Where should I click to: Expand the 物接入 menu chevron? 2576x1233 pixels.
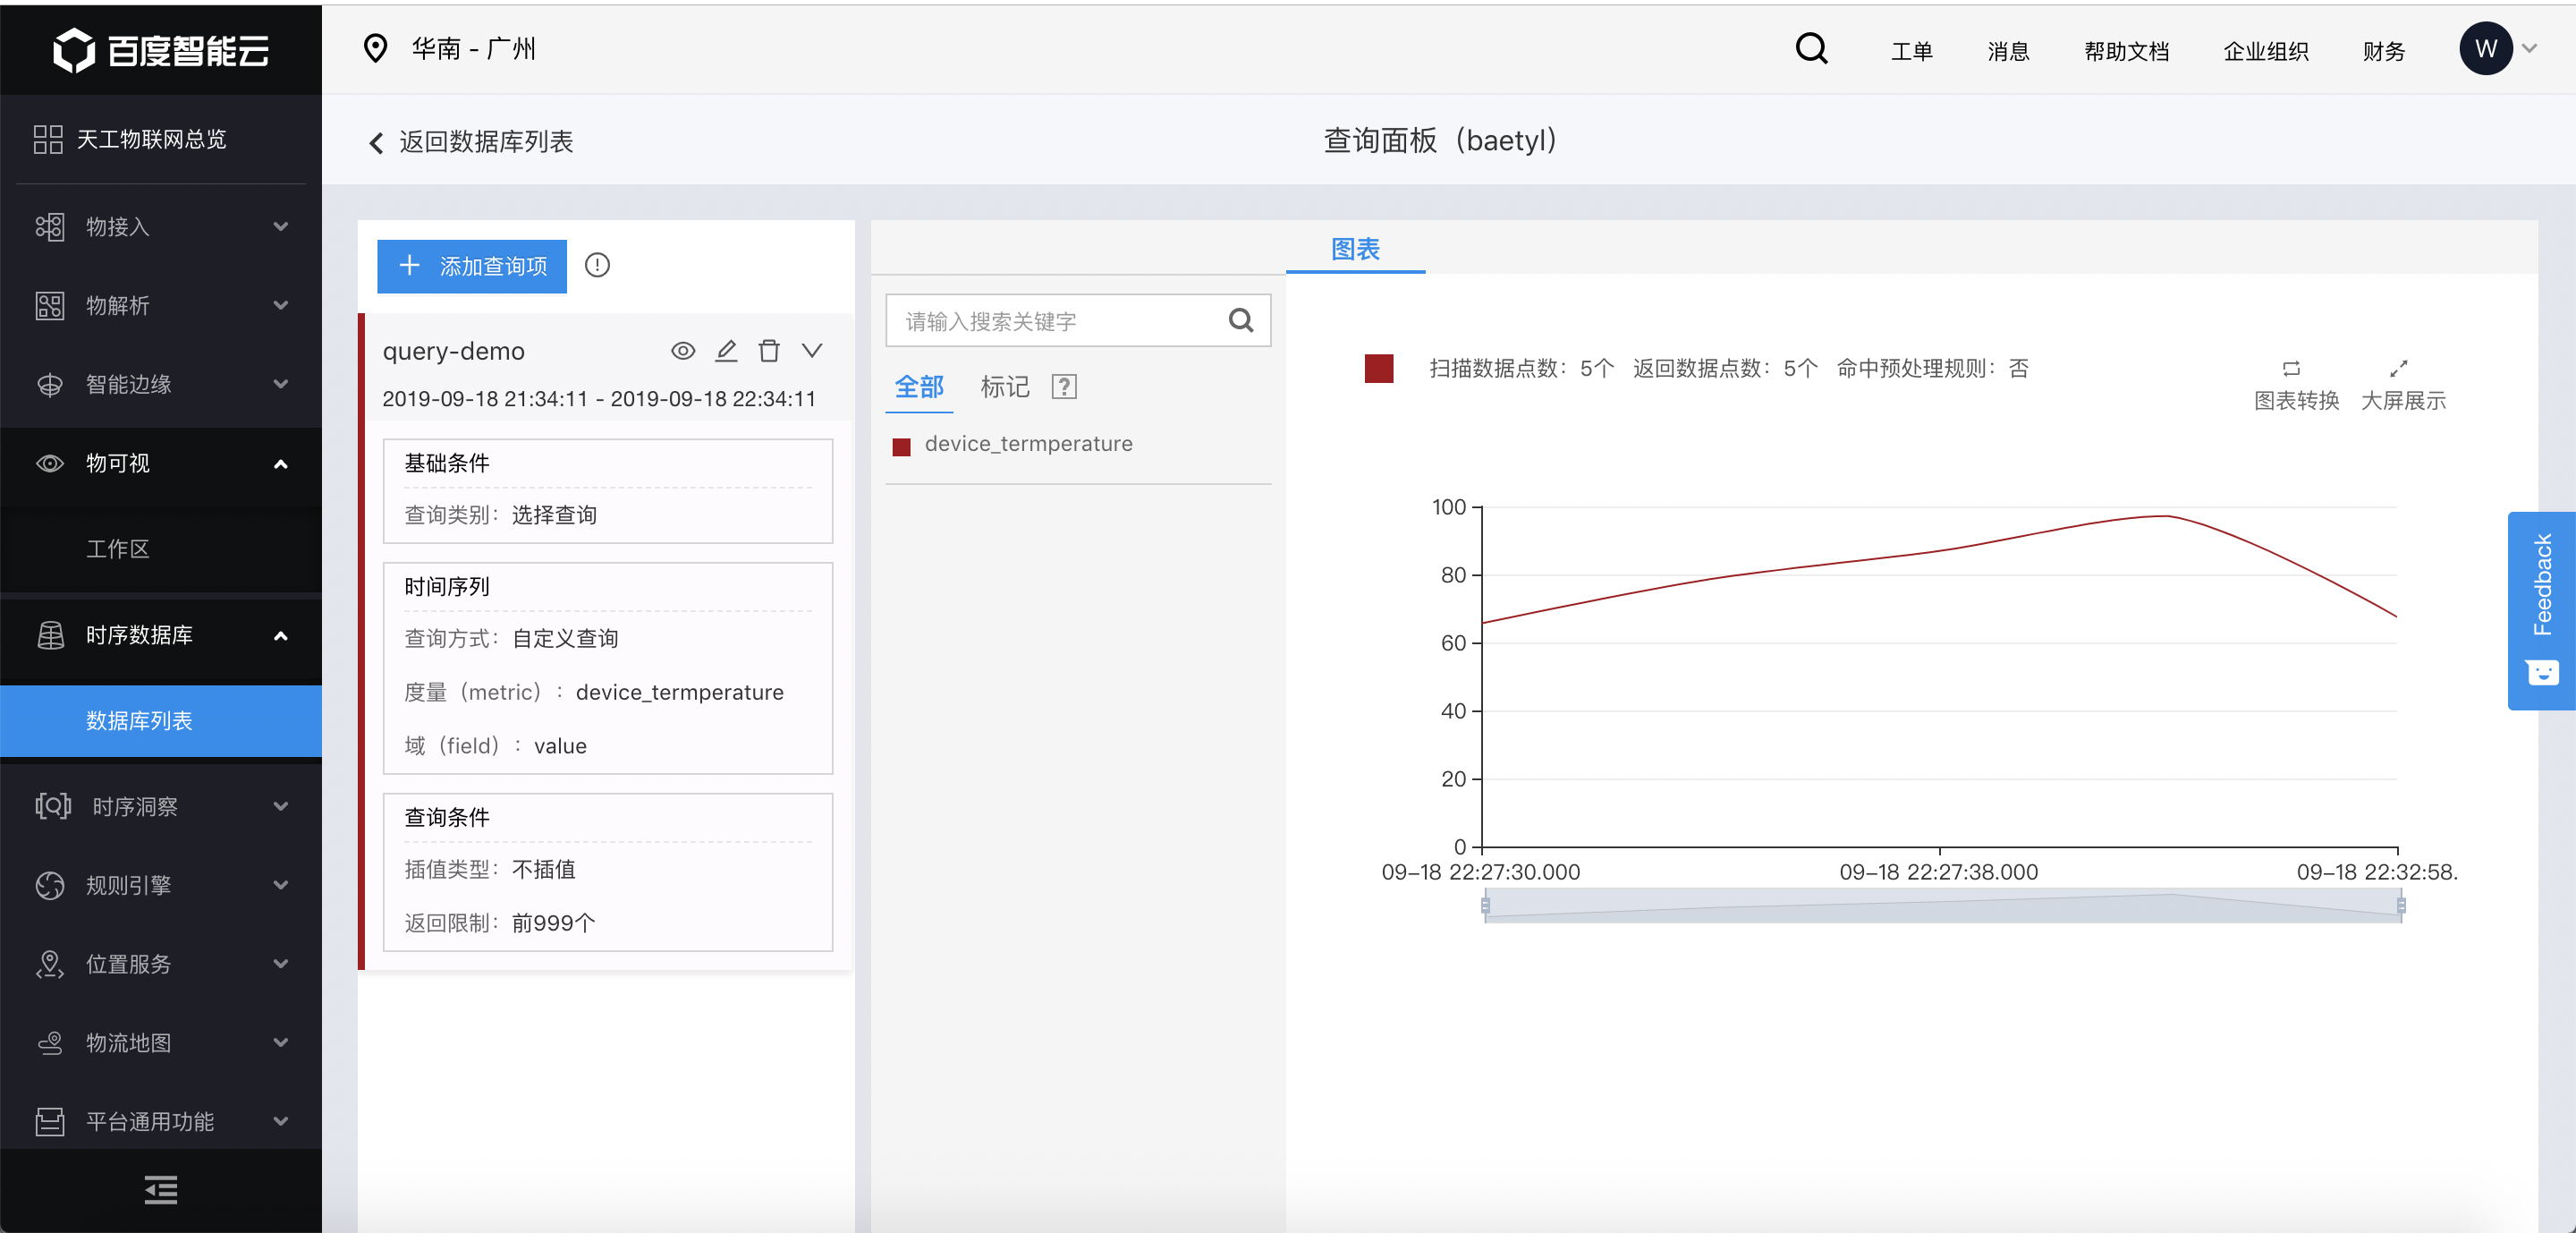point(281,226)
